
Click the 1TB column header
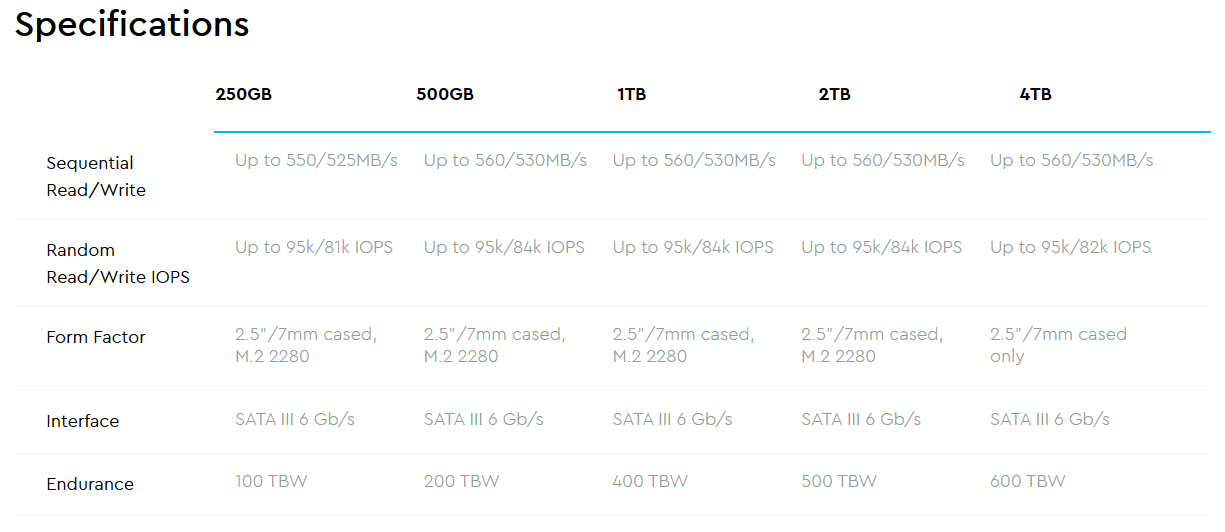pyautogui.click(x=631, y=95)
